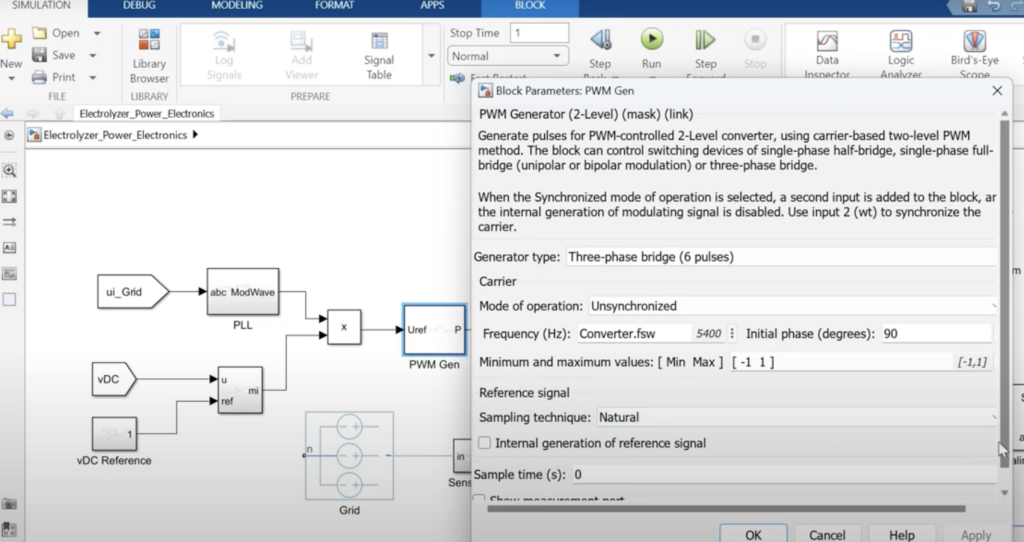
Task: Click the Step Forward icon
Action: tap(705, 40)
